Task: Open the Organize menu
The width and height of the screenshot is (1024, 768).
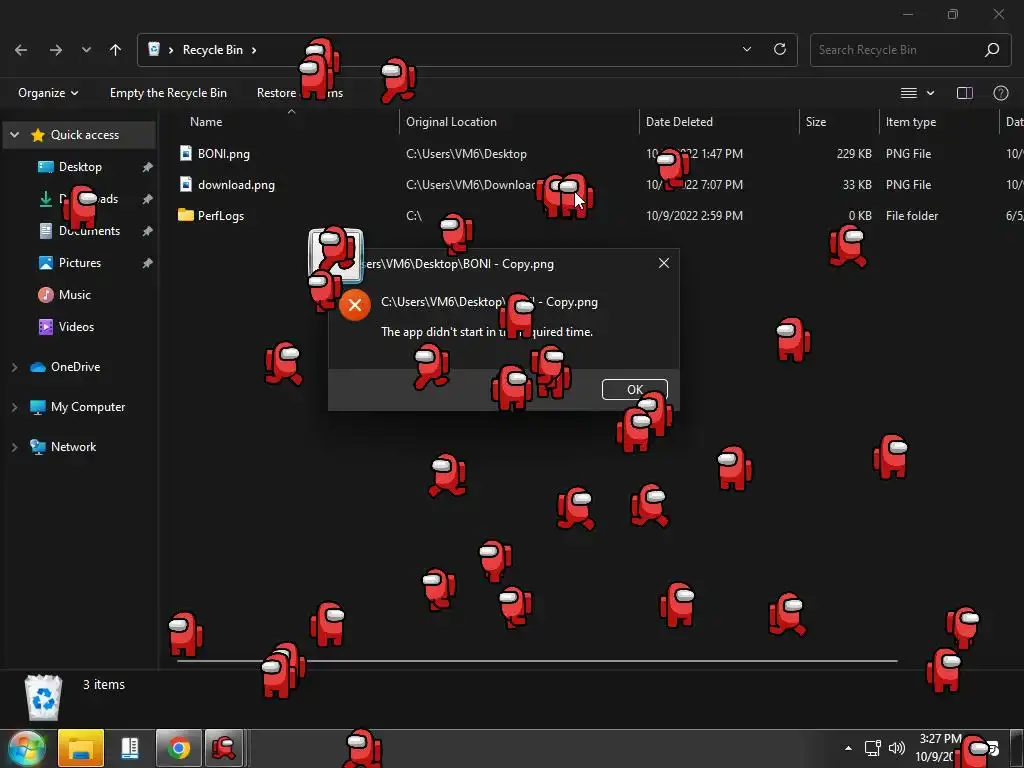Action: [48, 93]
